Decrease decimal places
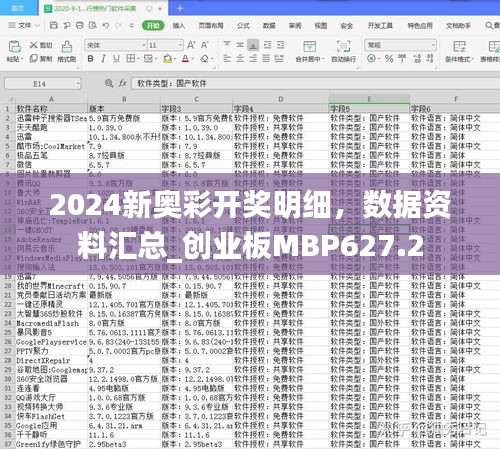 point(430,59)
